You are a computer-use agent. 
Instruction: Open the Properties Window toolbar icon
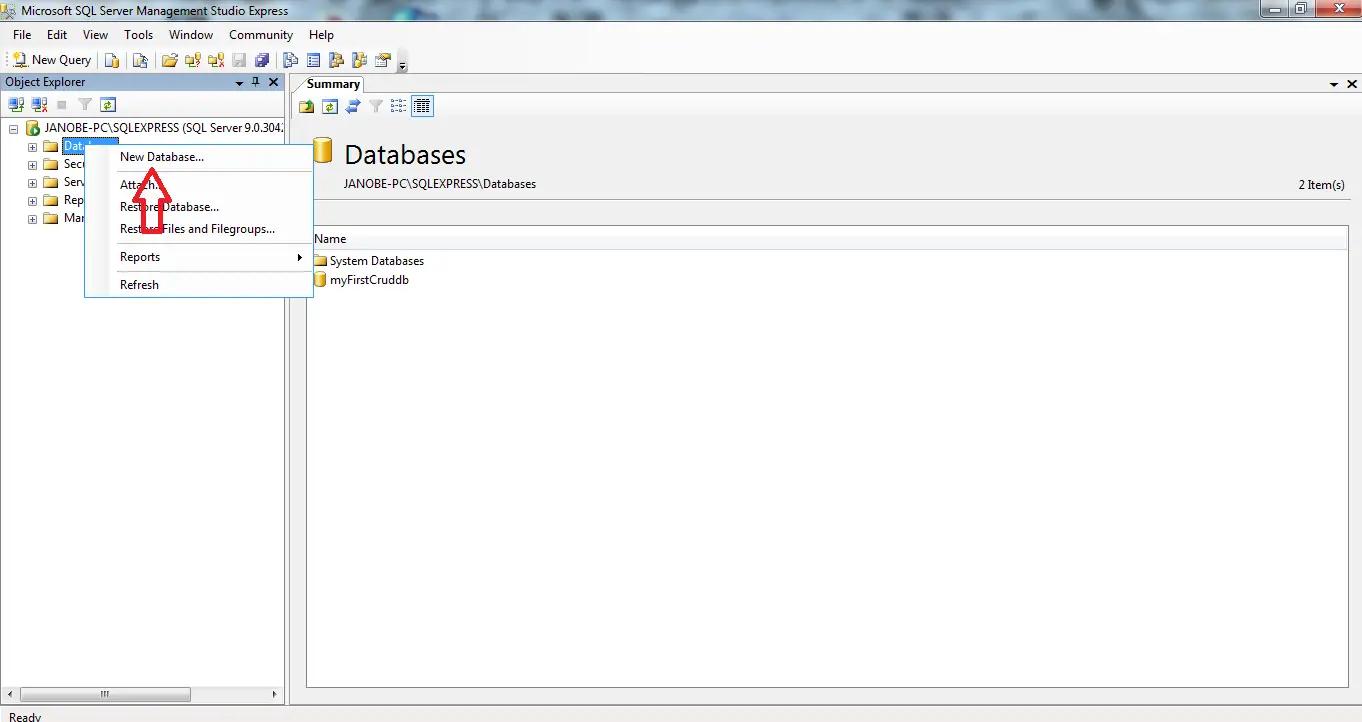pyautogui.click(x=382, y=60)
